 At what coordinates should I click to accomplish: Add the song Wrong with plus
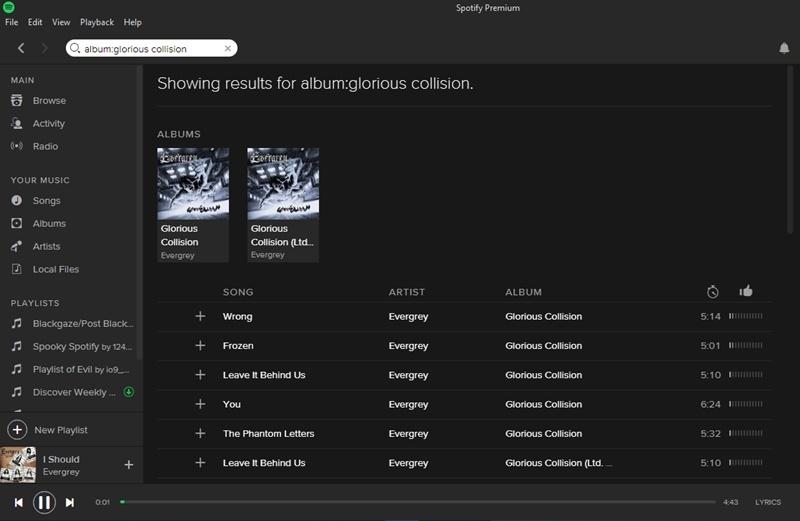(201, 316)
